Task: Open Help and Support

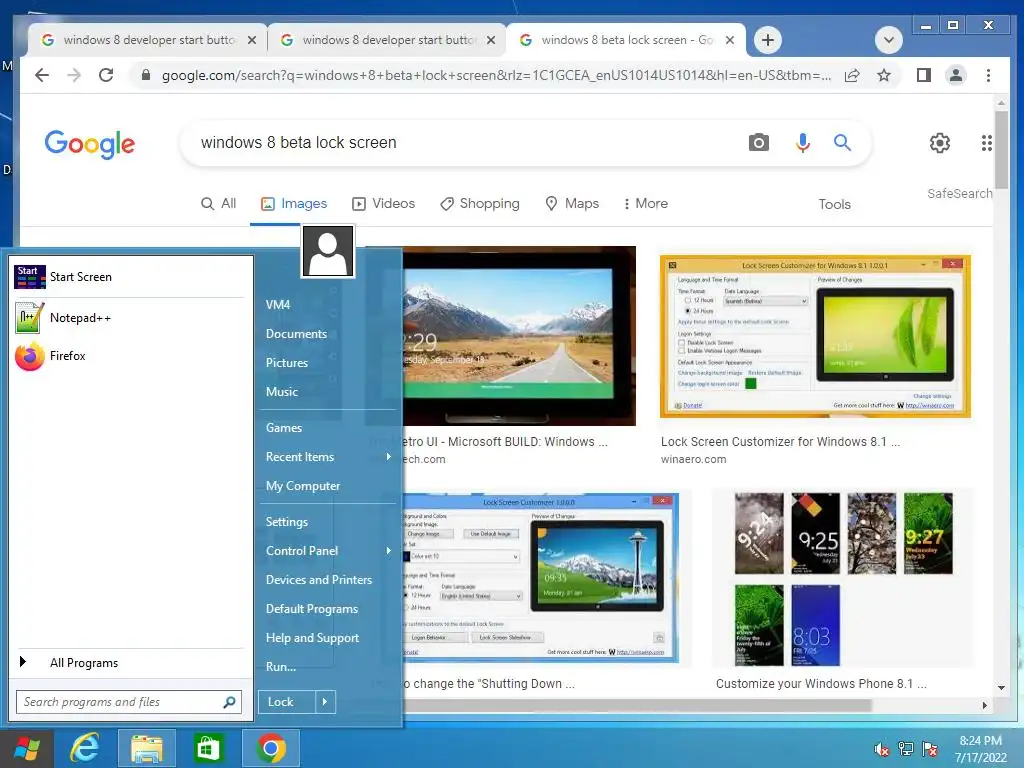Action: click(x=312, y=638)
